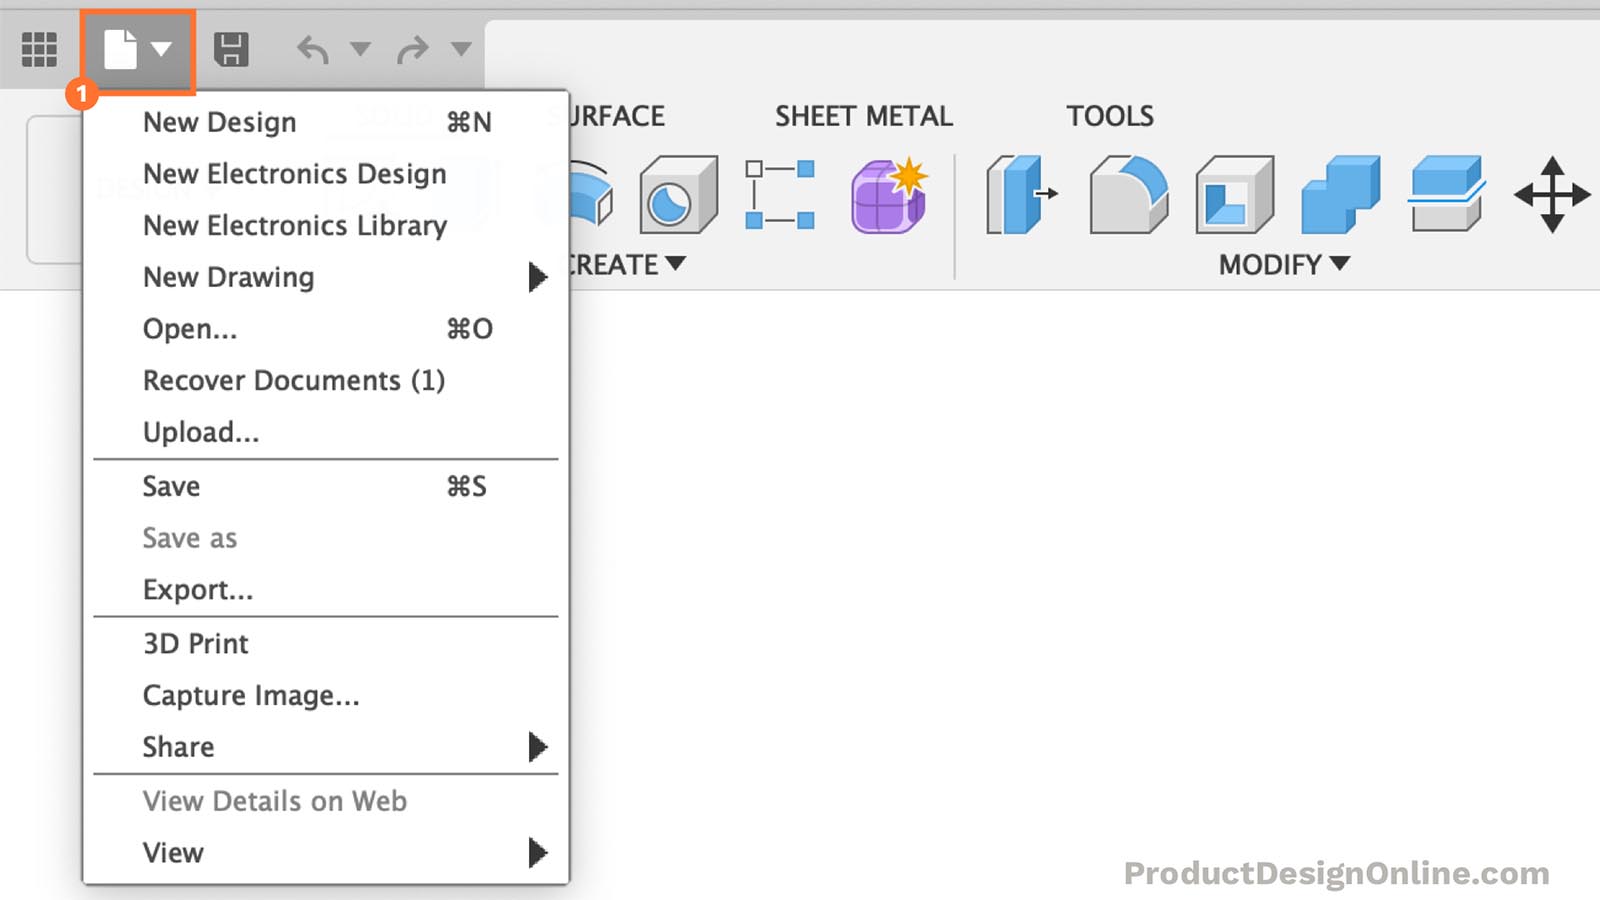Open the Redo history dropdown arrow
Viewport: 1600px width, 900px height.
click(x=461, y=49)
